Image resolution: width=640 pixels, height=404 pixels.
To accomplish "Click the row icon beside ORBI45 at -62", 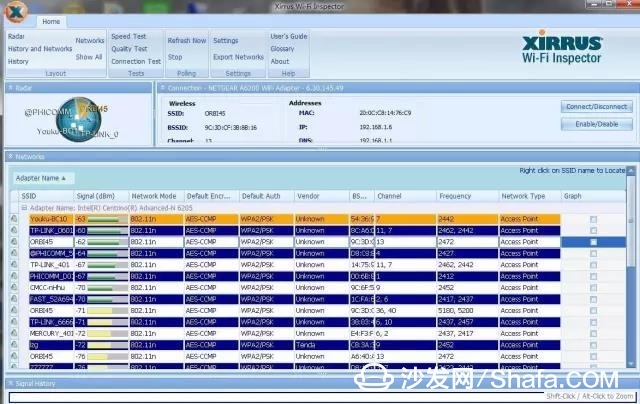I will (x=14, y=242).
